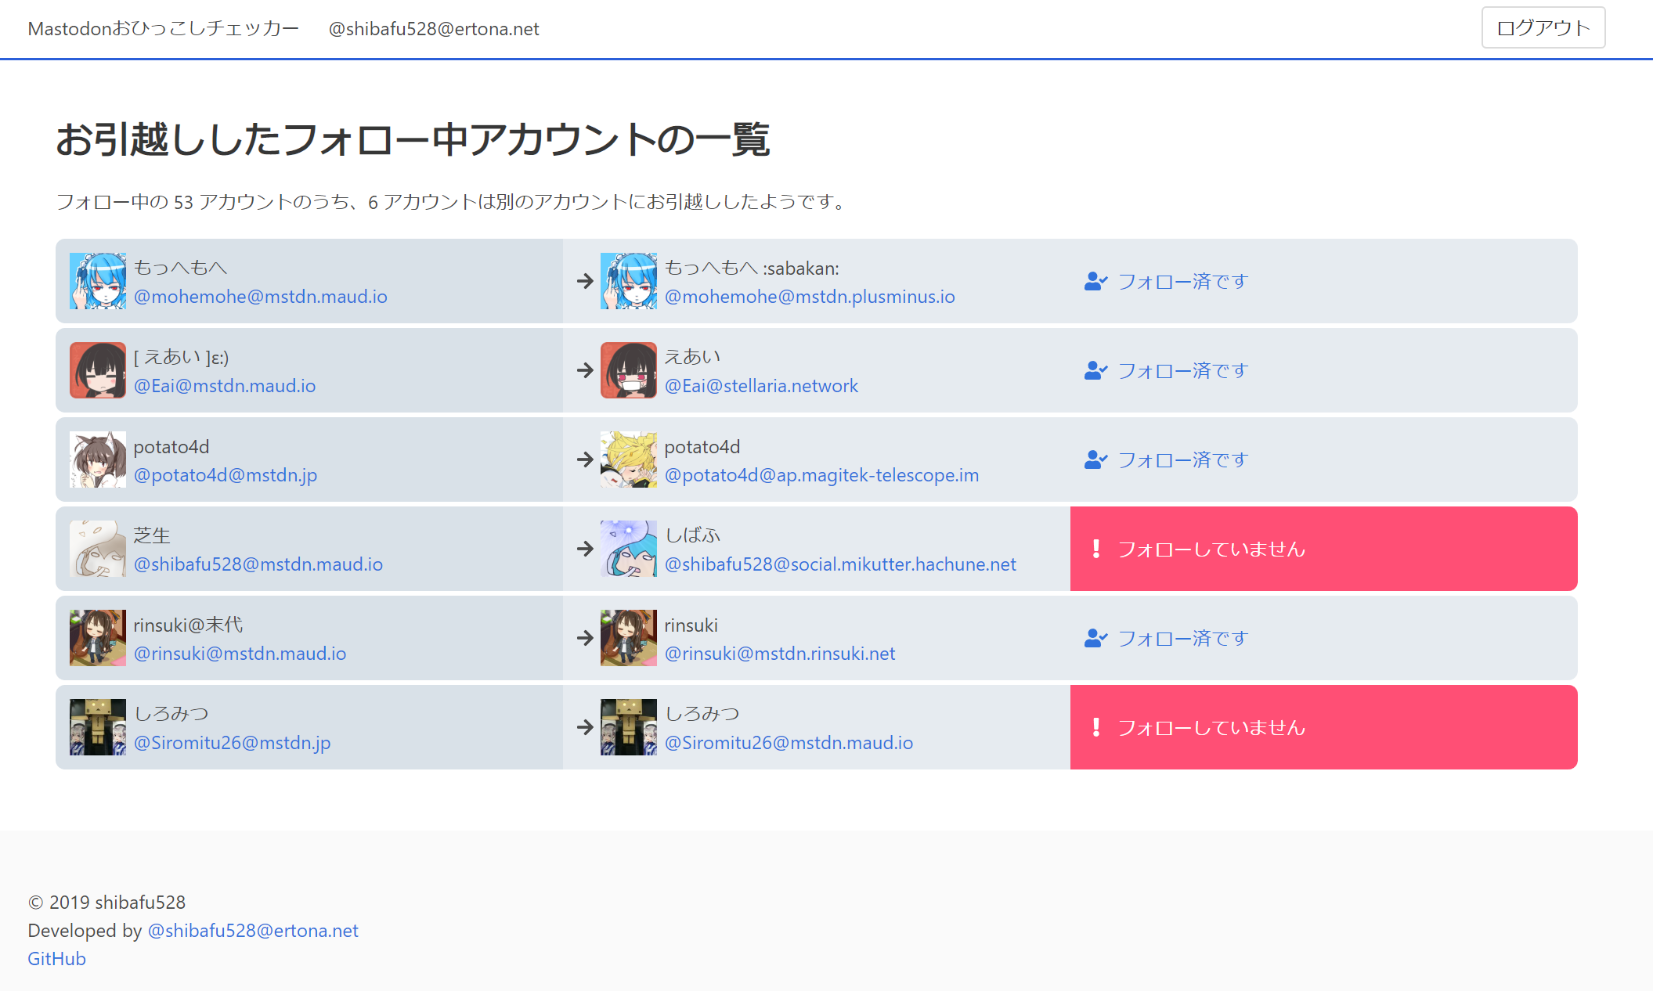This screenshot has width=1653, height=991.
Task: Click the followed-user icon in the Eai row
Action: coord(1095,371)
